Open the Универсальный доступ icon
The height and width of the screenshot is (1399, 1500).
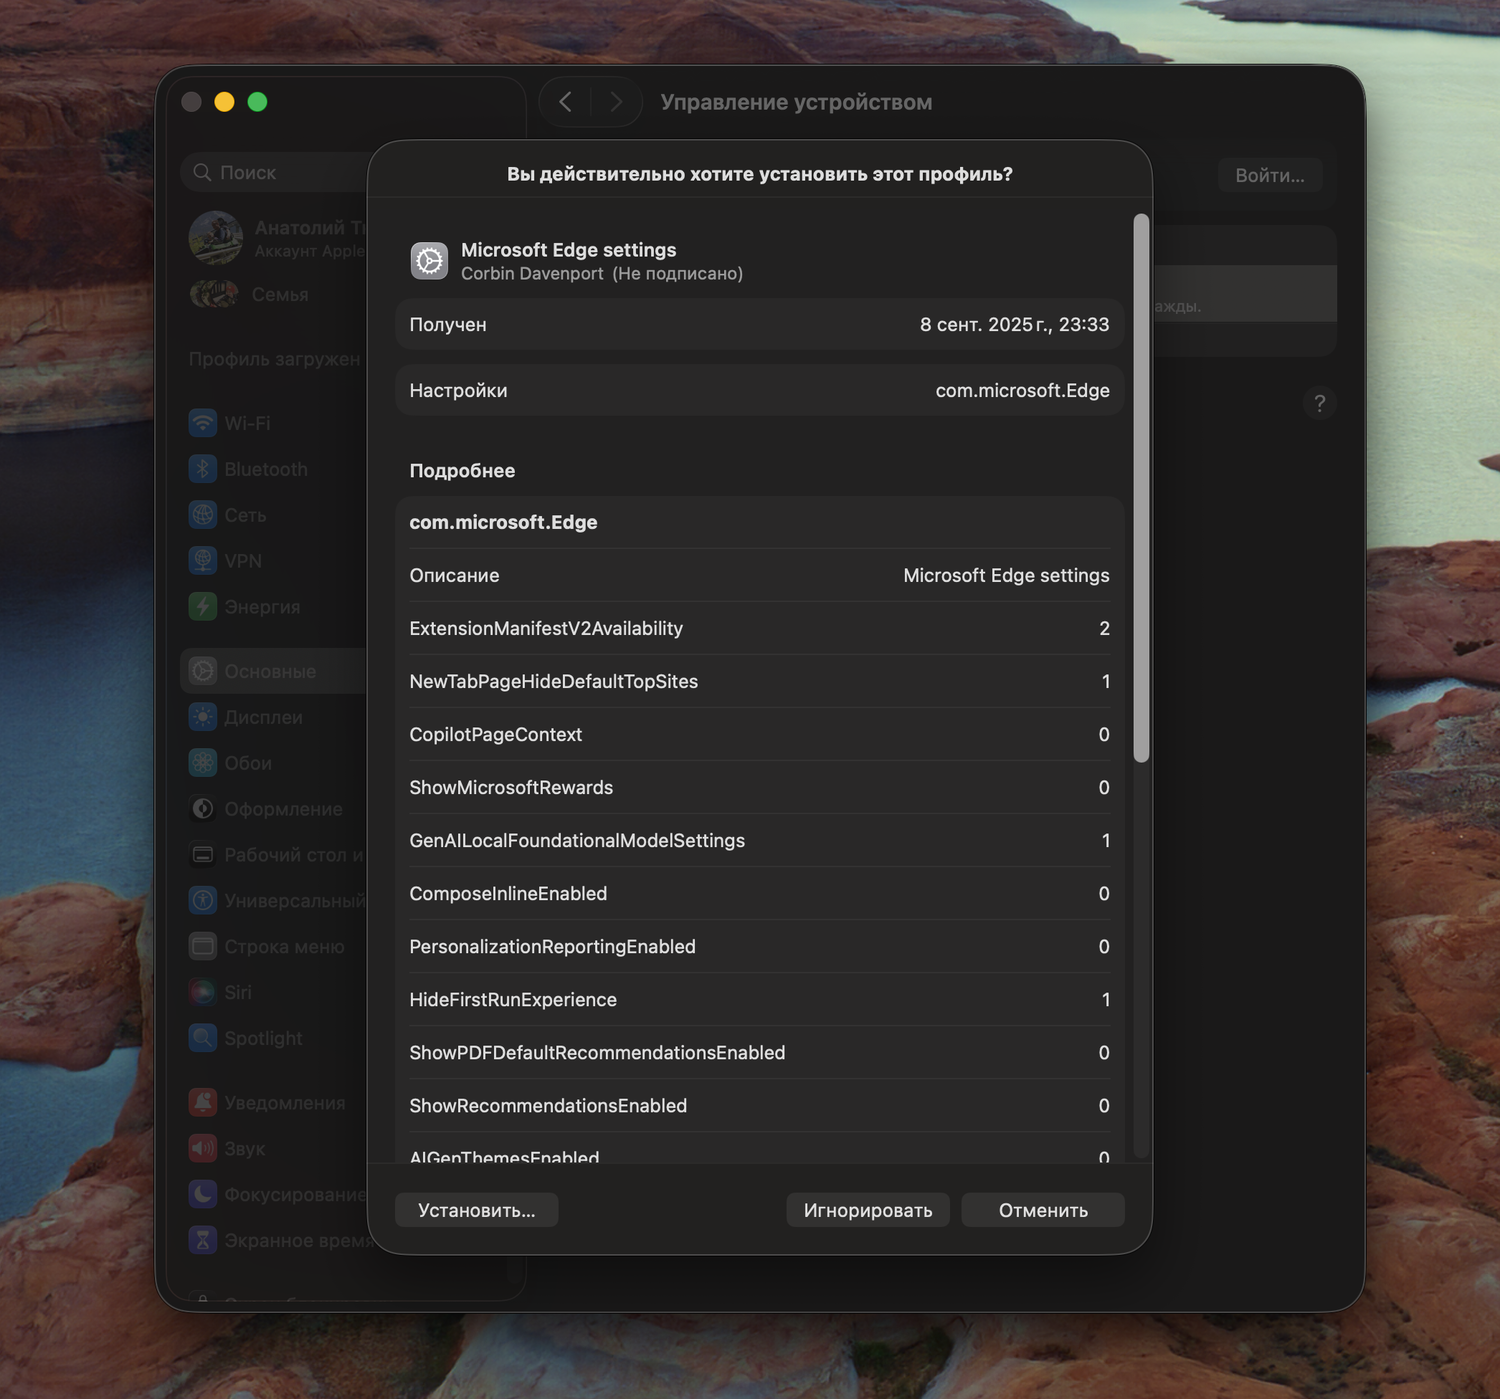203,901
